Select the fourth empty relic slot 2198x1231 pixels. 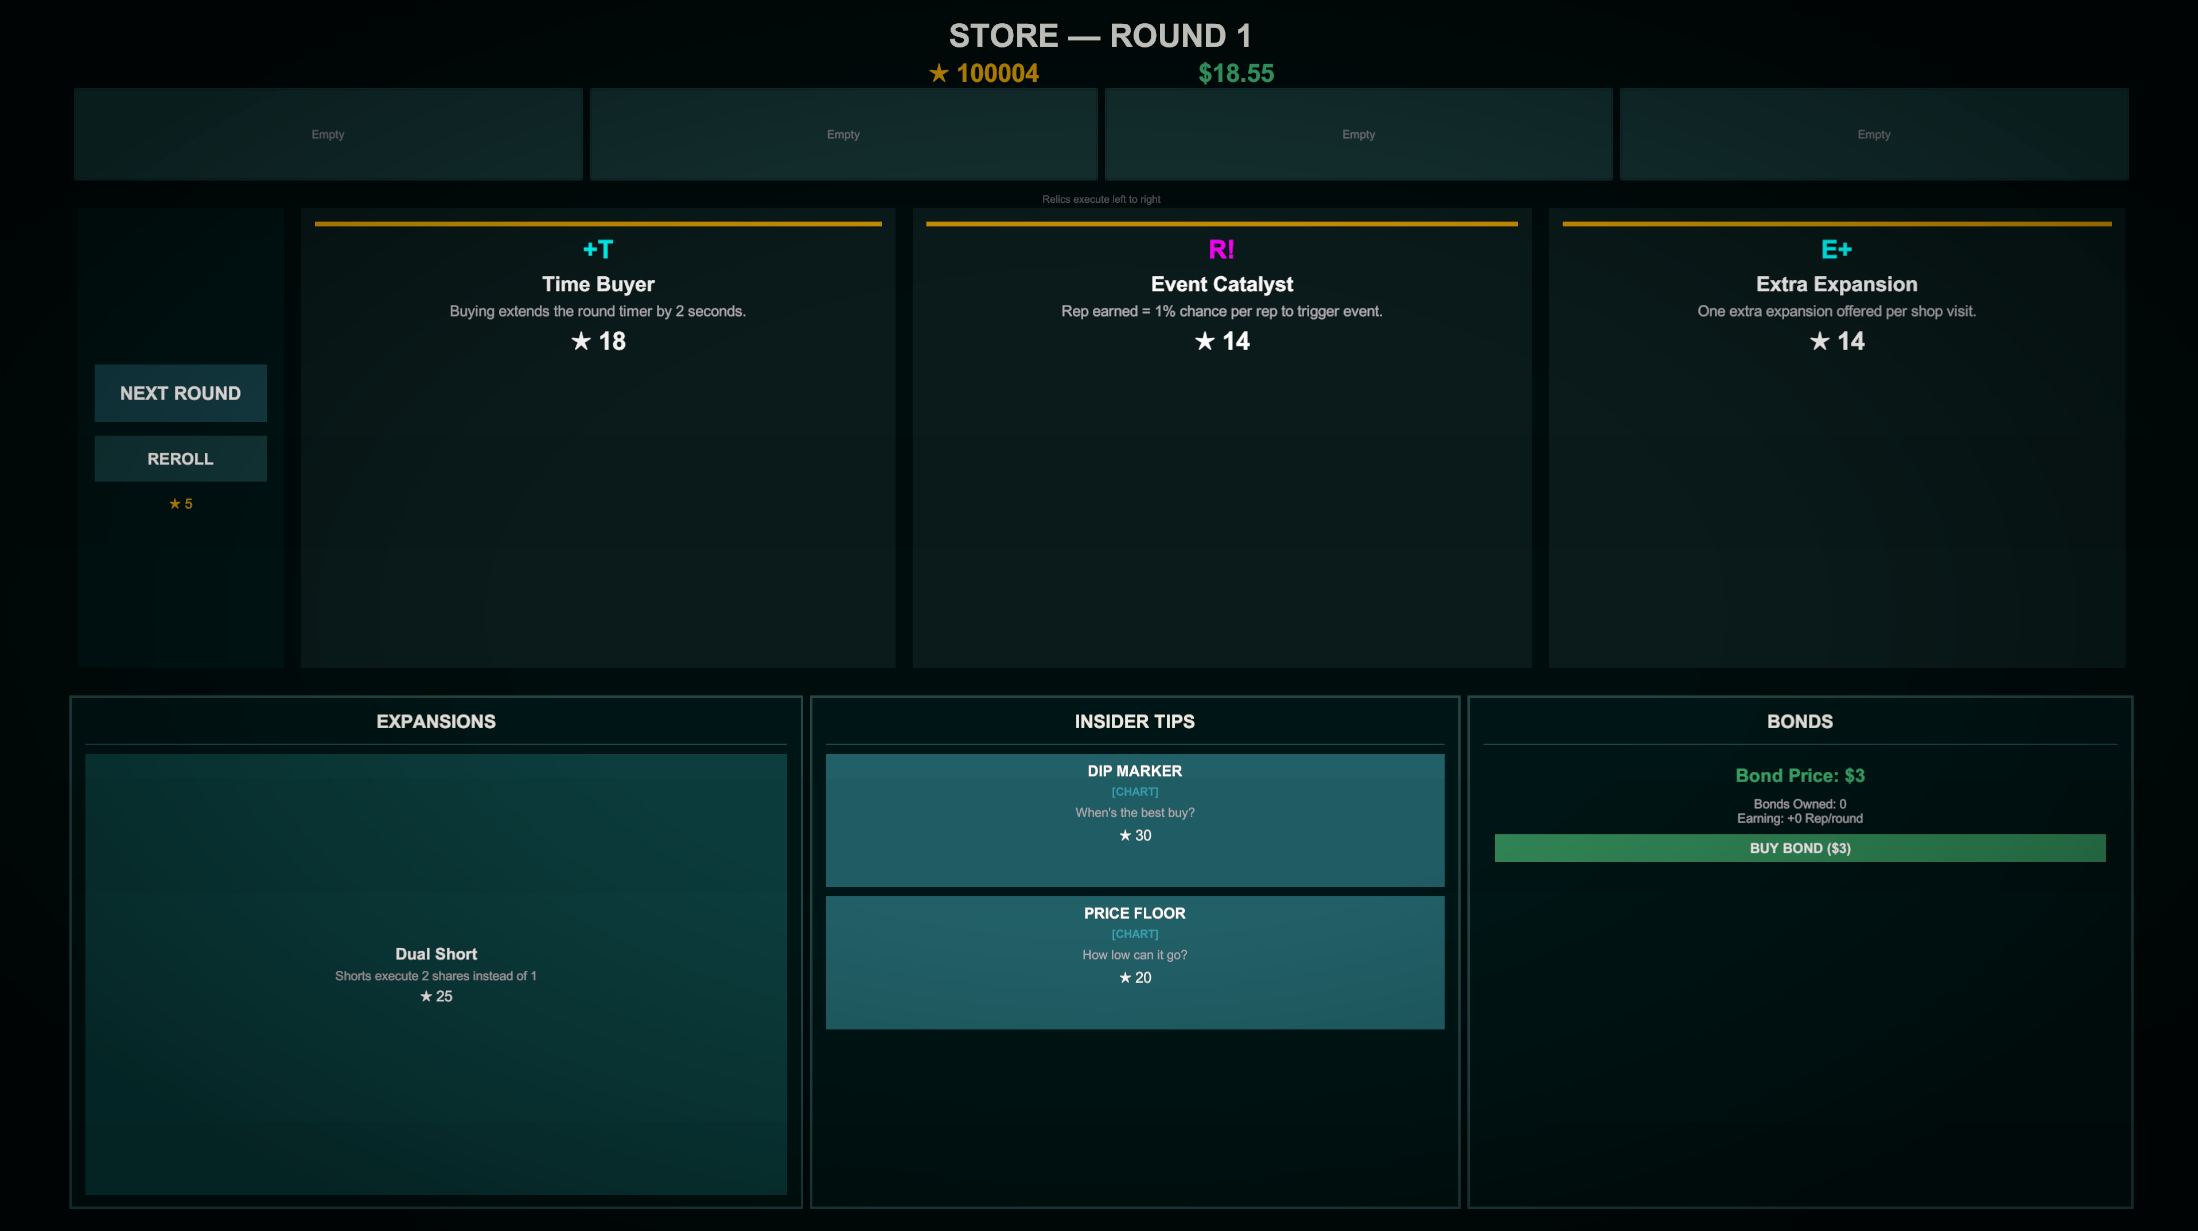coord(1873,134)
